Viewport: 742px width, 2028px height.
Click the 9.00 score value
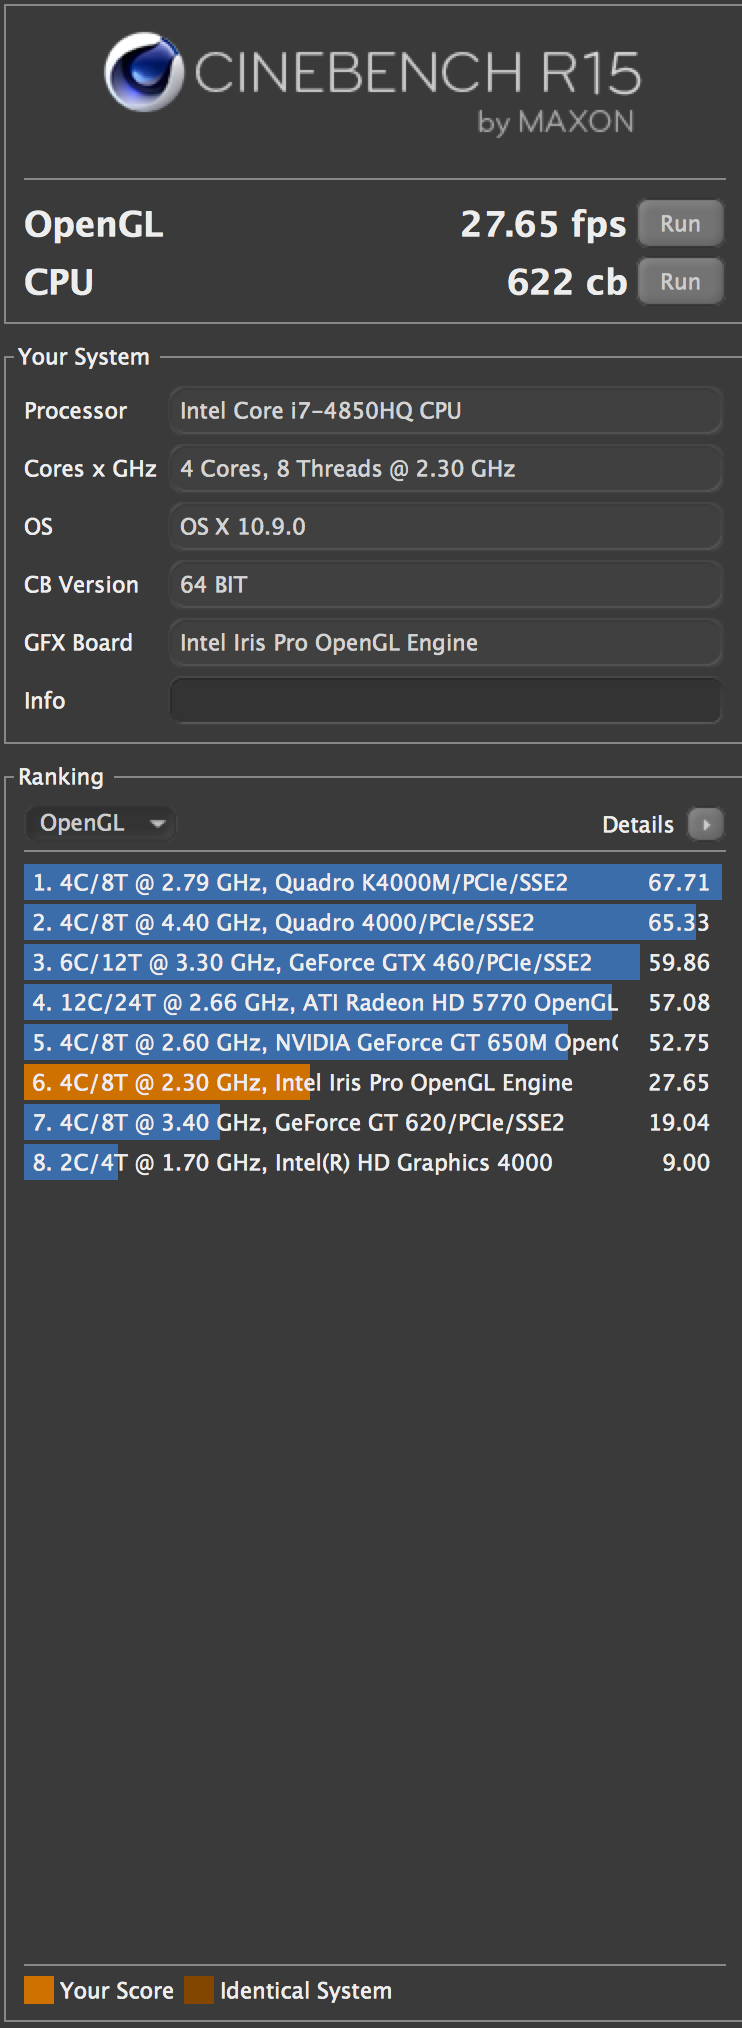[x=686, y=1163]
